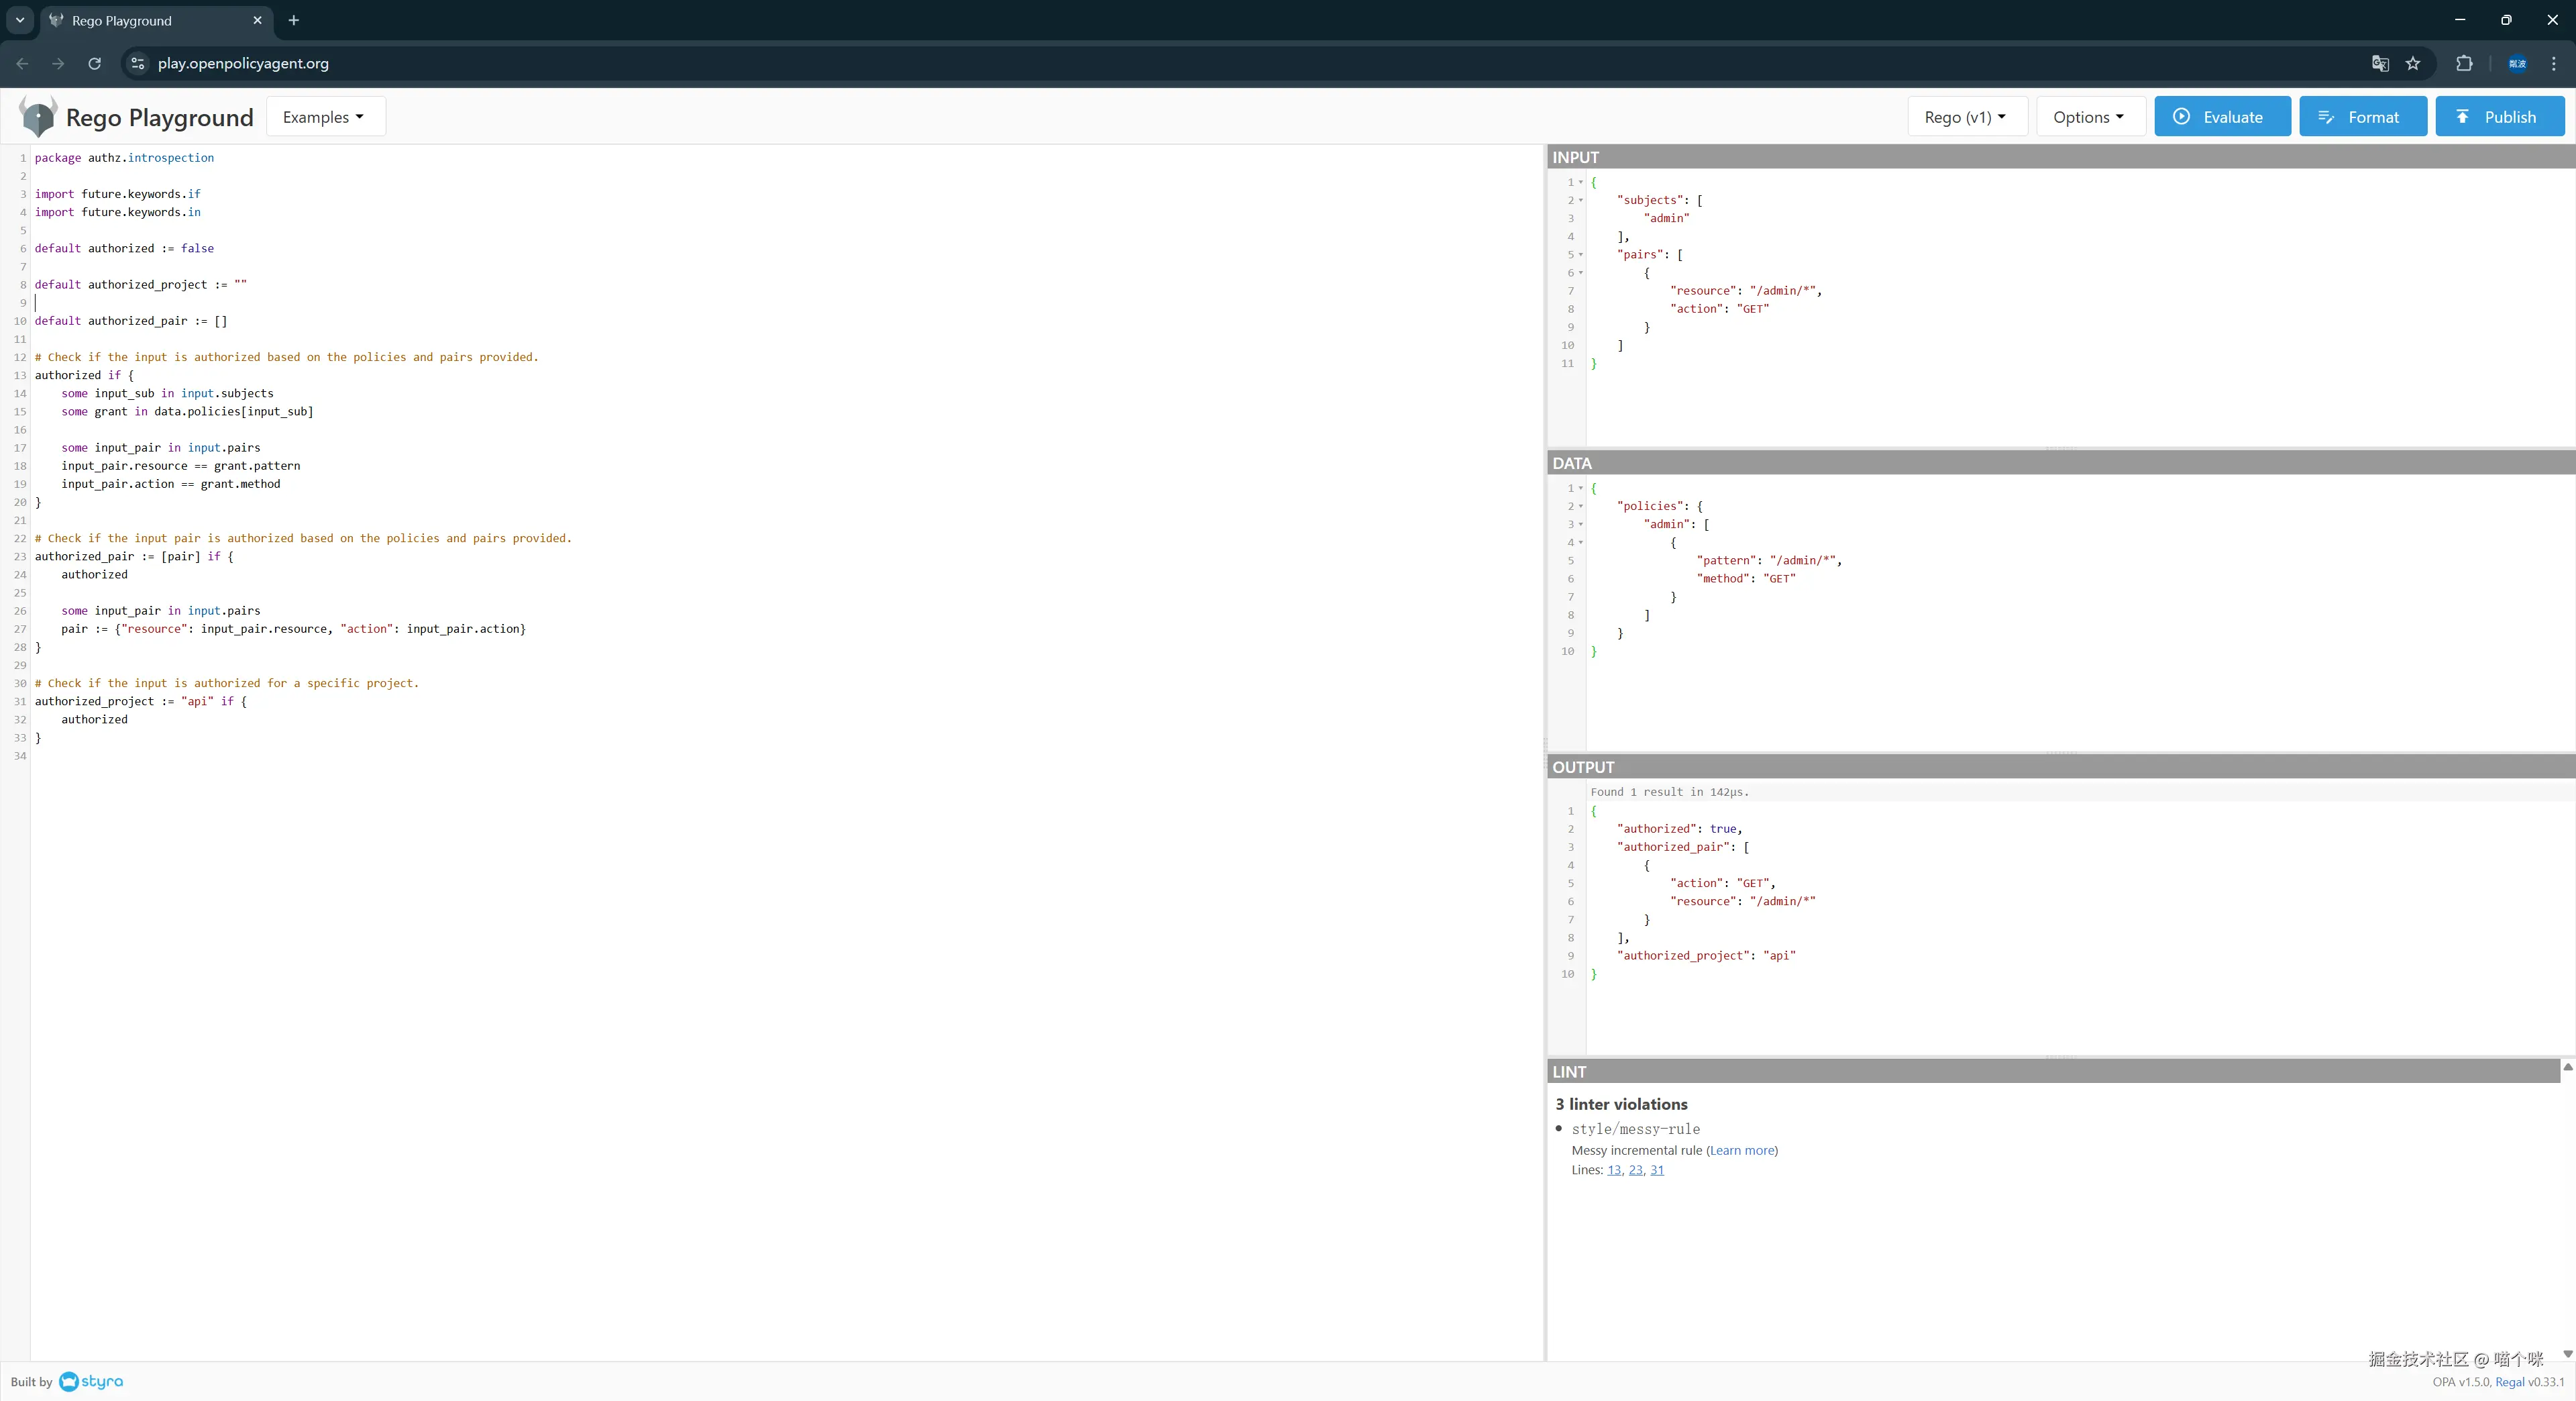Screen dimensions: 2576x1401
Task: Click the Learn more link in LINT
Action: point(1741,1150)
